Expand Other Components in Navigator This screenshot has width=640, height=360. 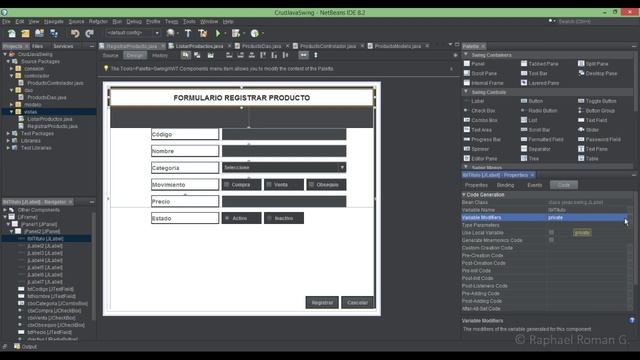pos(5,210)
